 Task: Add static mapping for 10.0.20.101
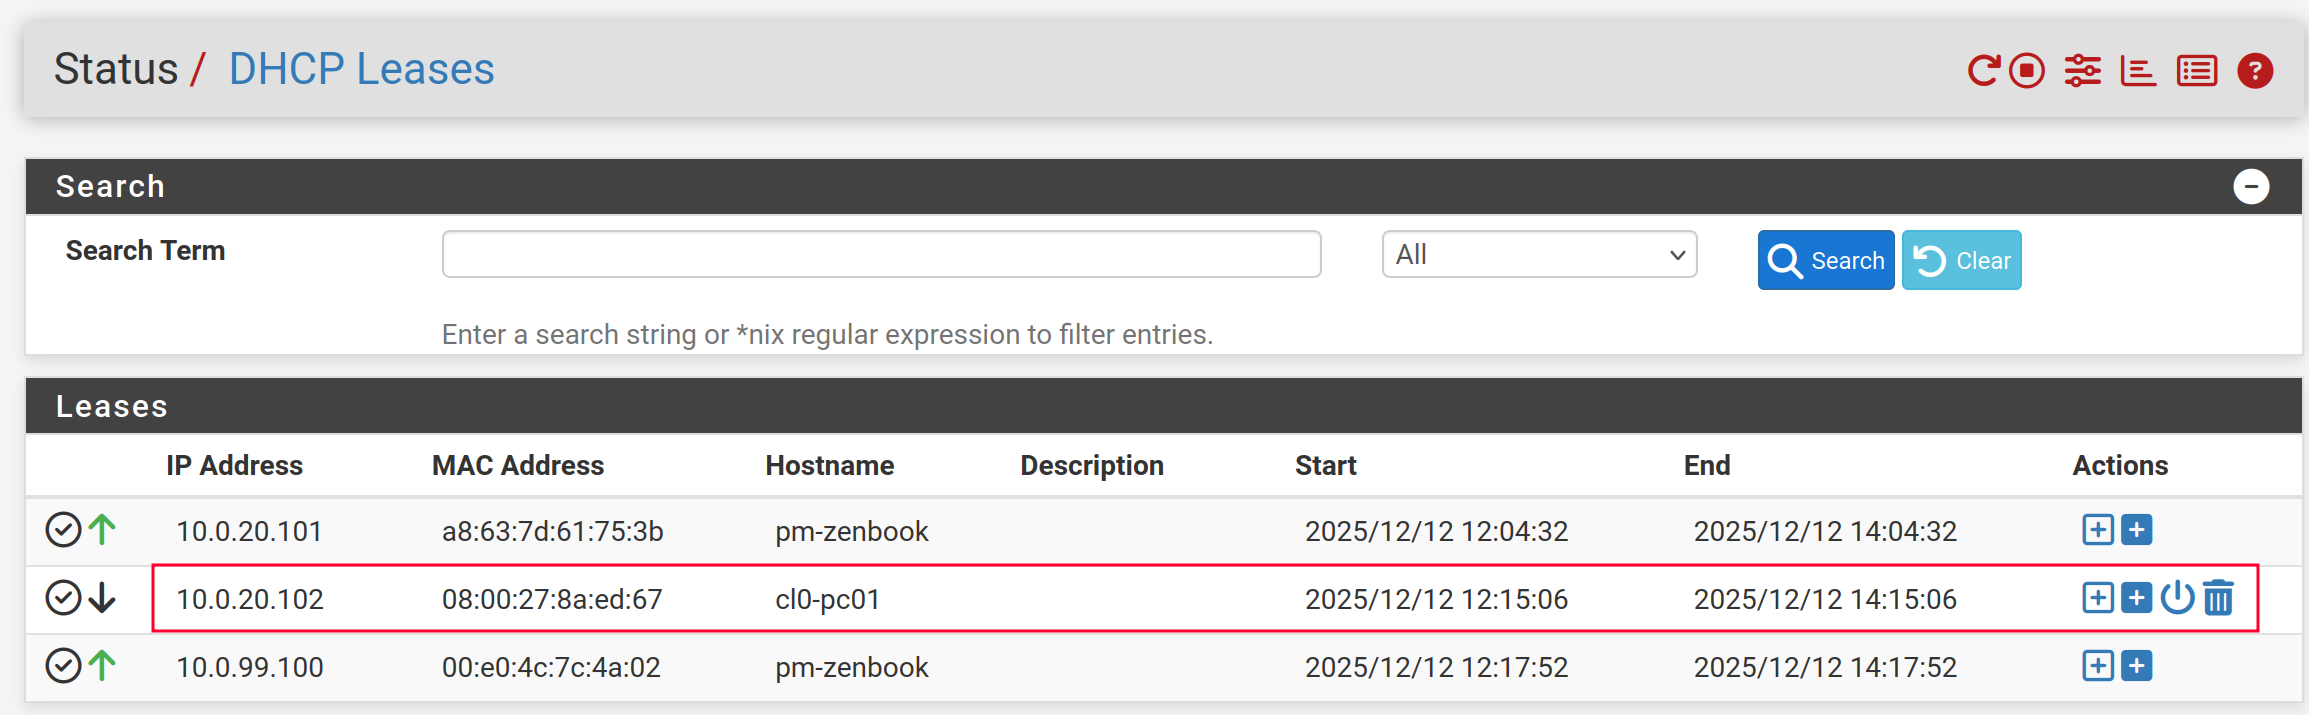(x=2098, y=530)
